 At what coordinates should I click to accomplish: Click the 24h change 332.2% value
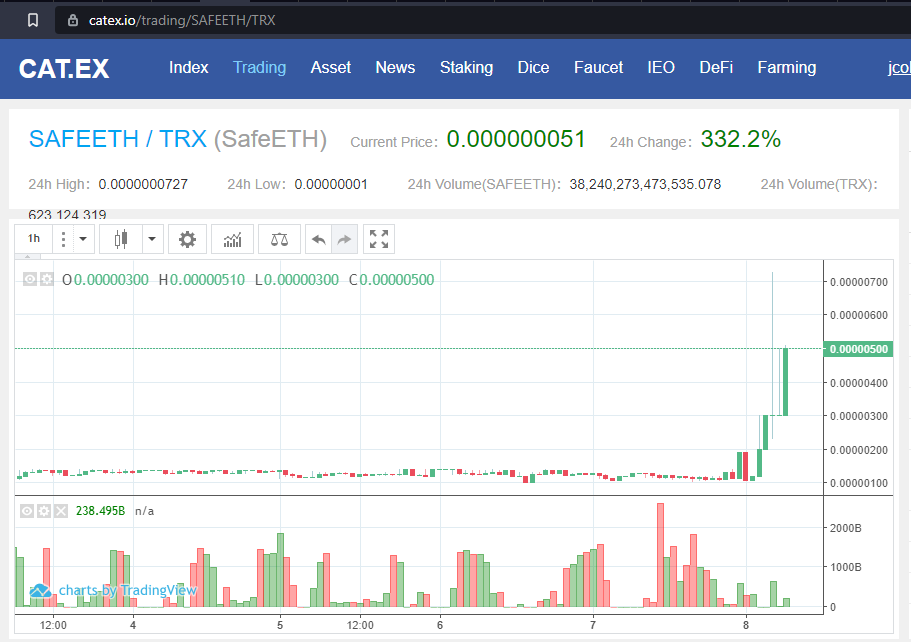740,139
